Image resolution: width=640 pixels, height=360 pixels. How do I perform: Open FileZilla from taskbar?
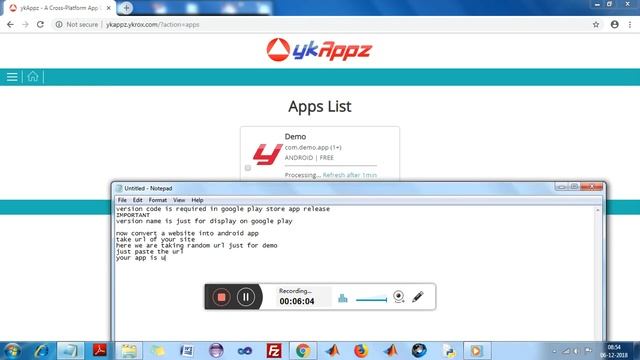click(x=274, y=351)
